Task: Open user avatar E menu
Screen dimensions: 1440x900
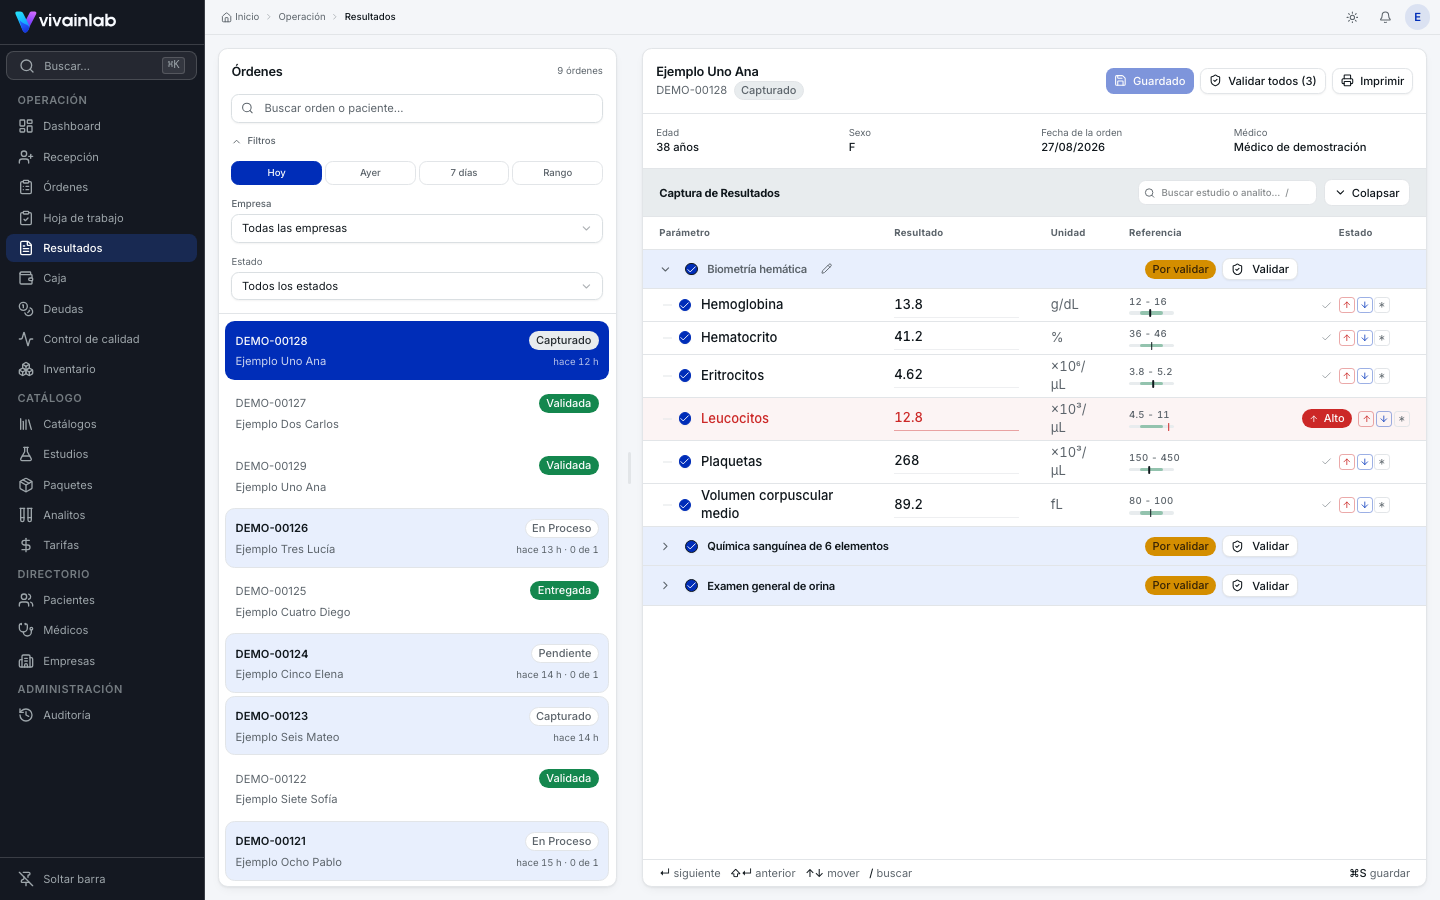Action: [1417, 17]
